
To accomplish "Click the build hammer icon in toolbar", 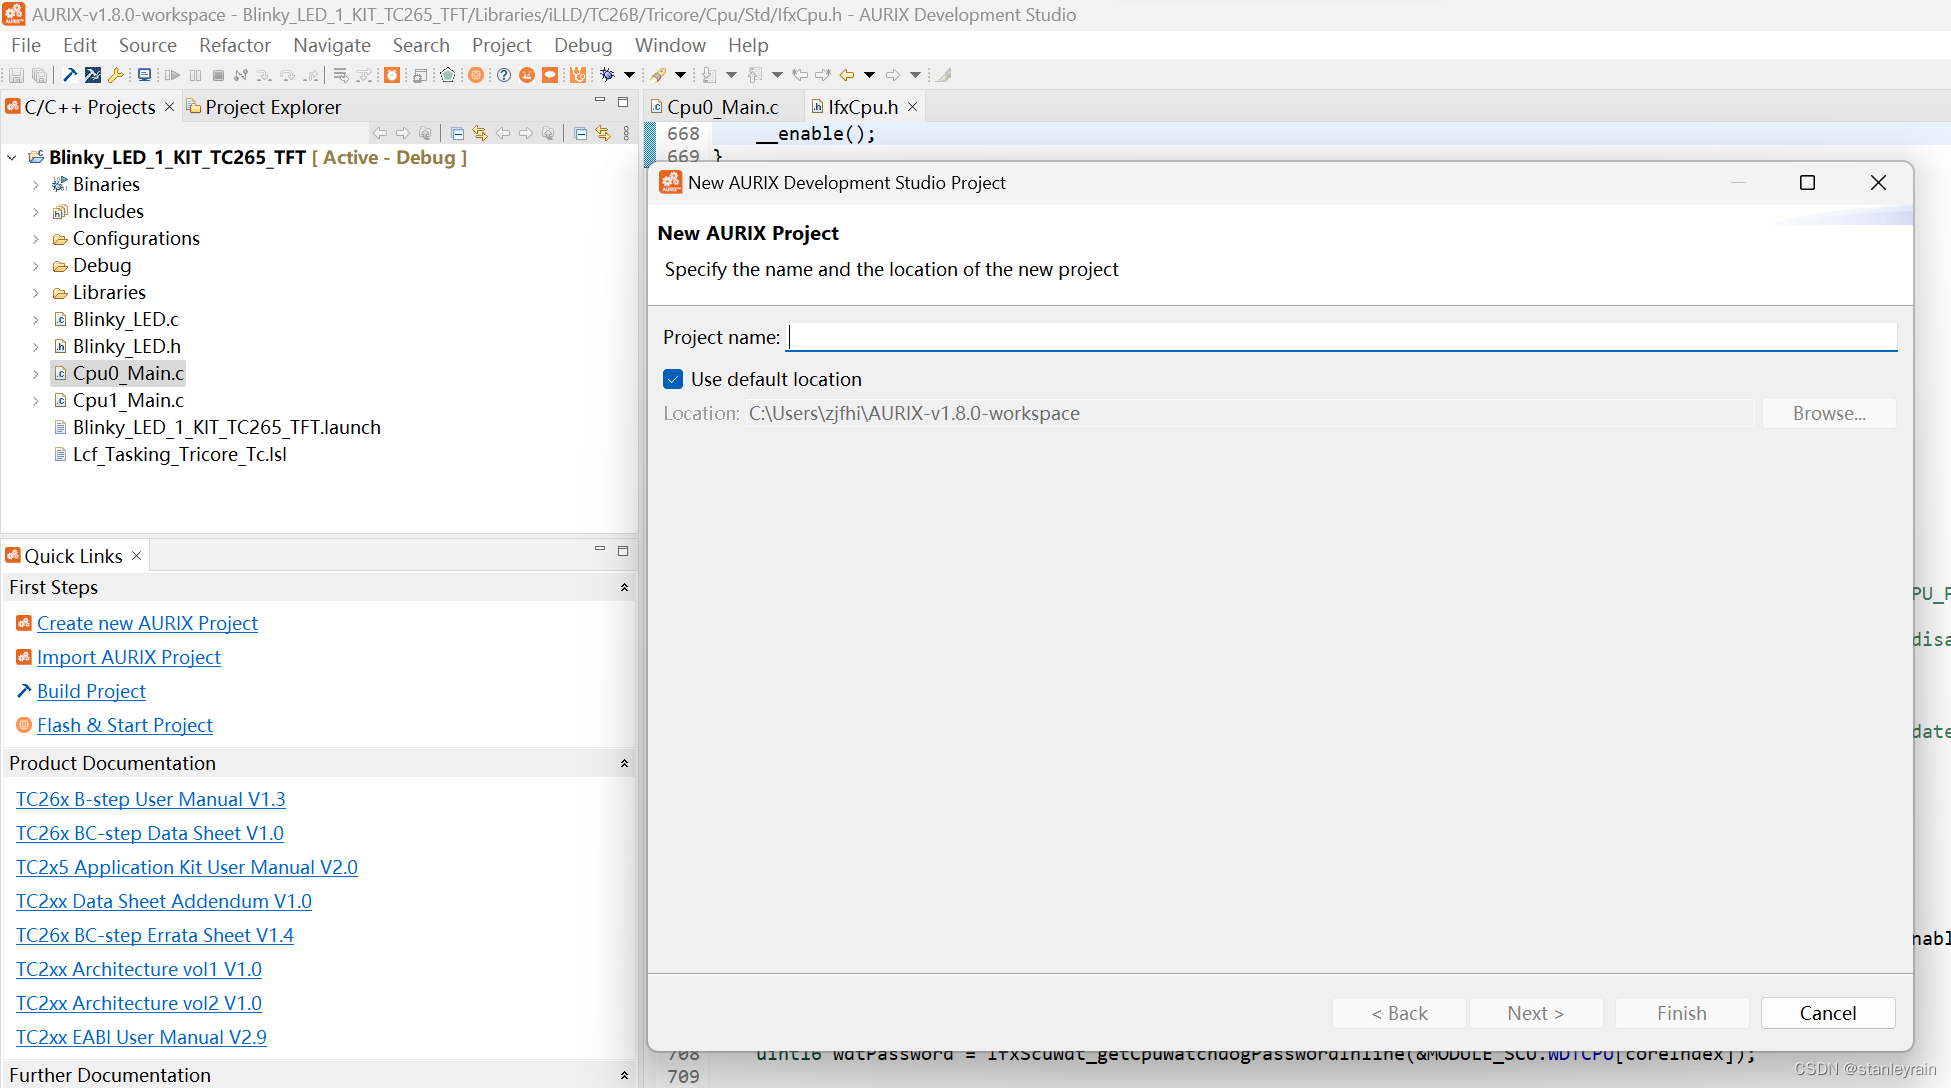I will [x=70, y=75].
